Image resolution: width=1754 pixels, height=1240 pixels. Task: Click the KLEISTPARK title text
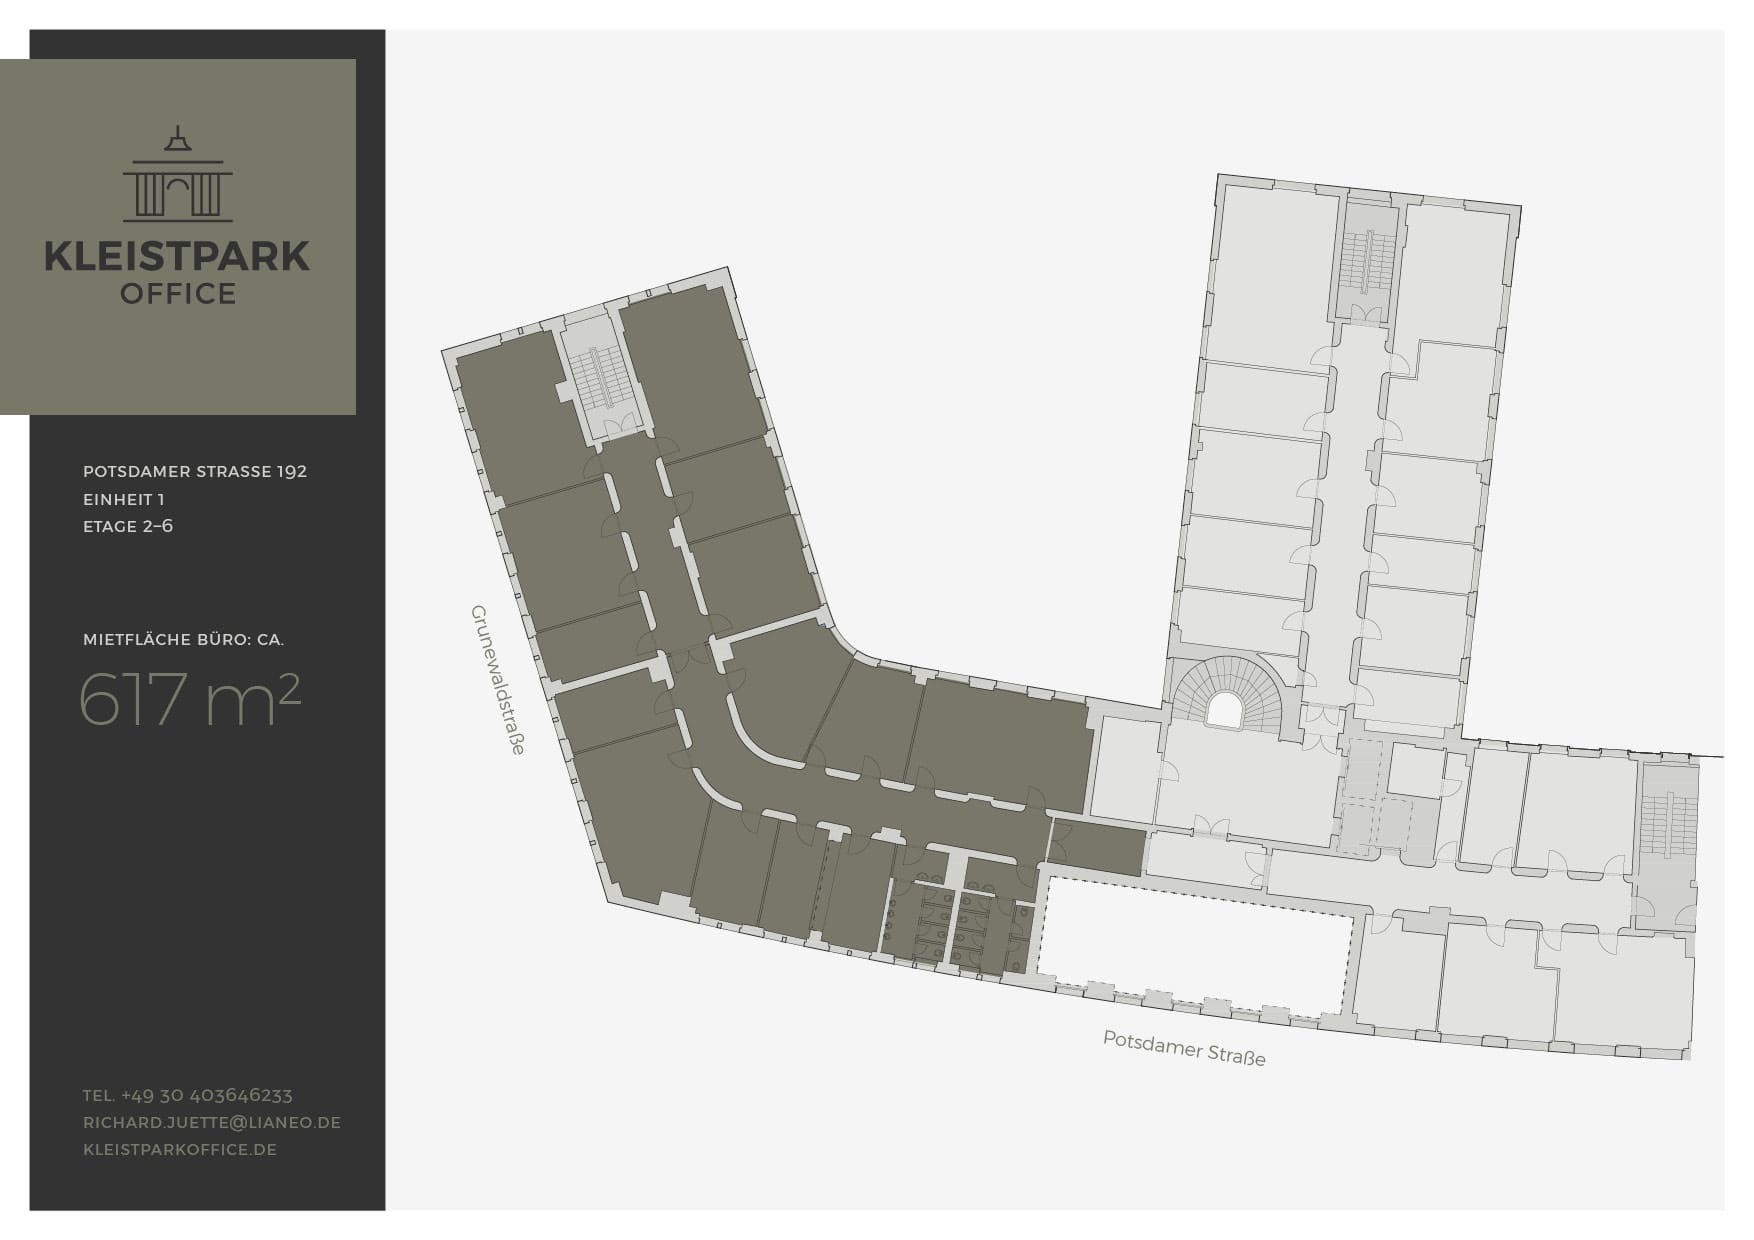177,257
